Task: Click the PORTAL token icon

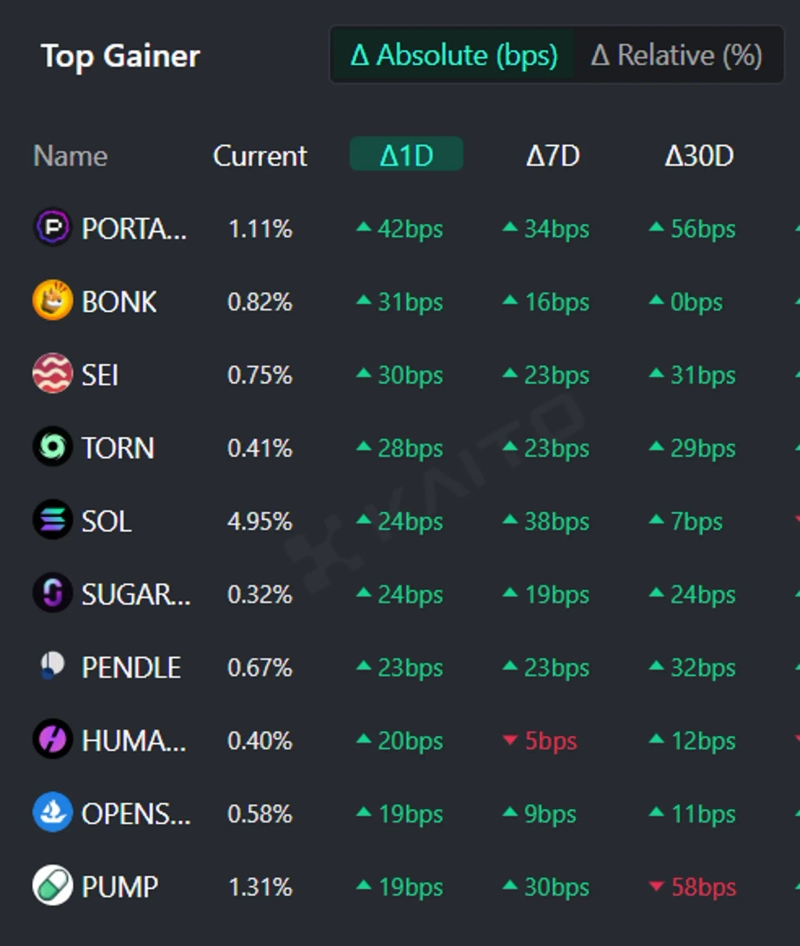Action: pyautogui.click(x=53, y=228)
